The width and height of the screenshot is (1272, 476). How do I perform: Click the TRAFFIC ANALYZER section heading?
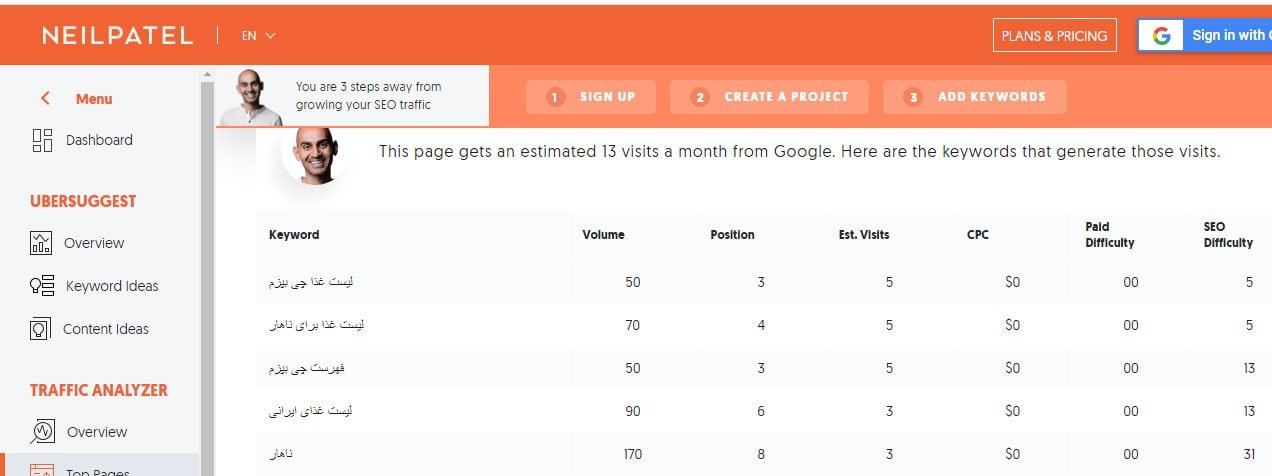click(x=99, y=390)
